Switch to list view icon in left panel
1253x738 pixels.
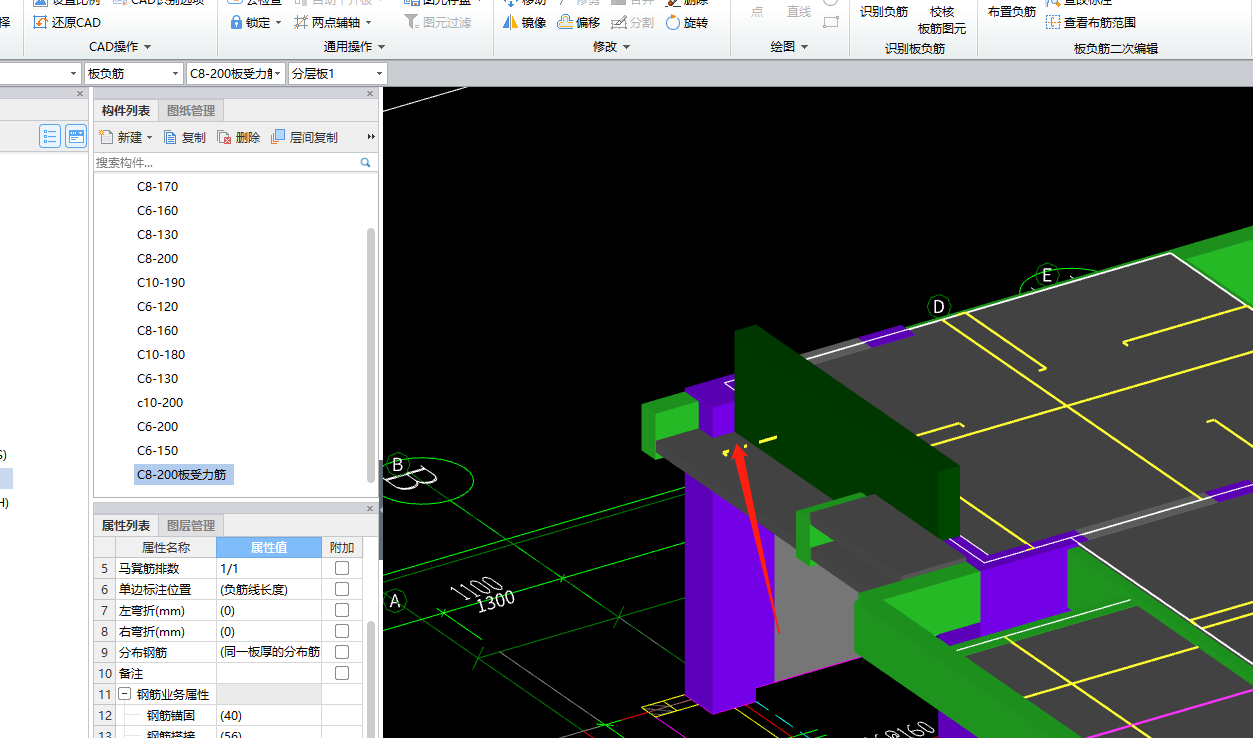(x=50, y=136)
